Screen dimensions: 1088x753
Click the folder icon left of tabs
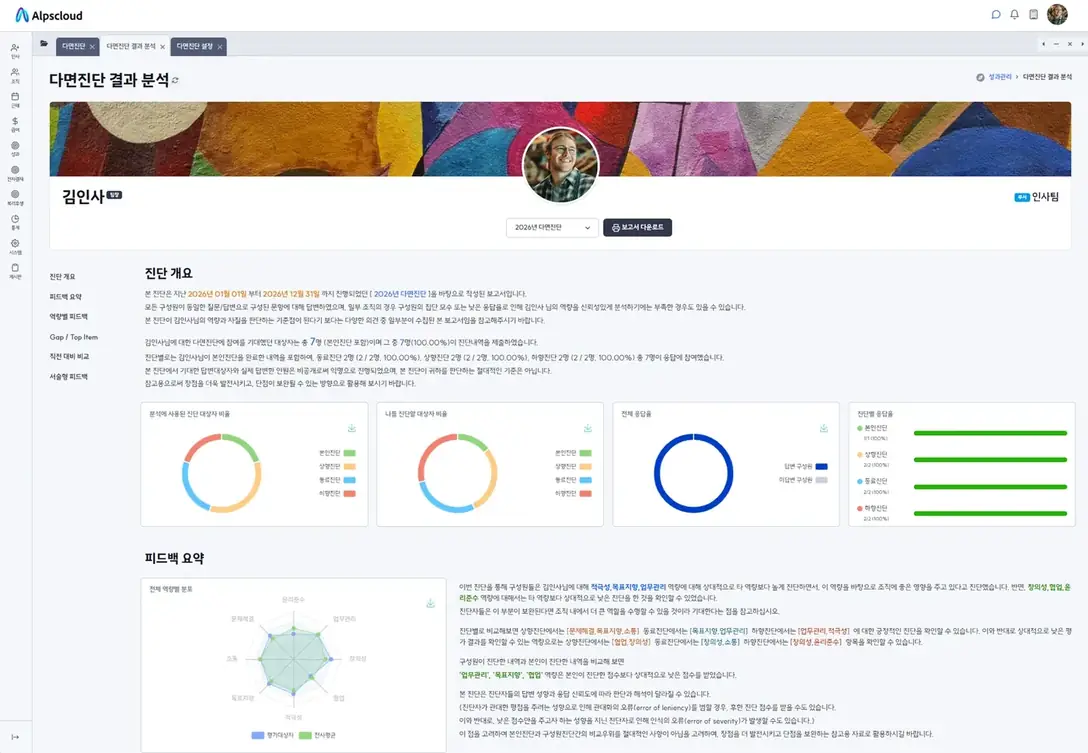click(x=44, y=44)
